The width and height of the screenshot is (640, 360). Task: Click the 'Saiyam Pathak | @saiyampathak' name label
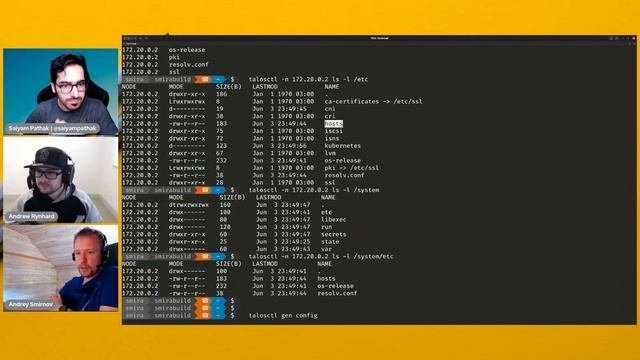(53, 128)
